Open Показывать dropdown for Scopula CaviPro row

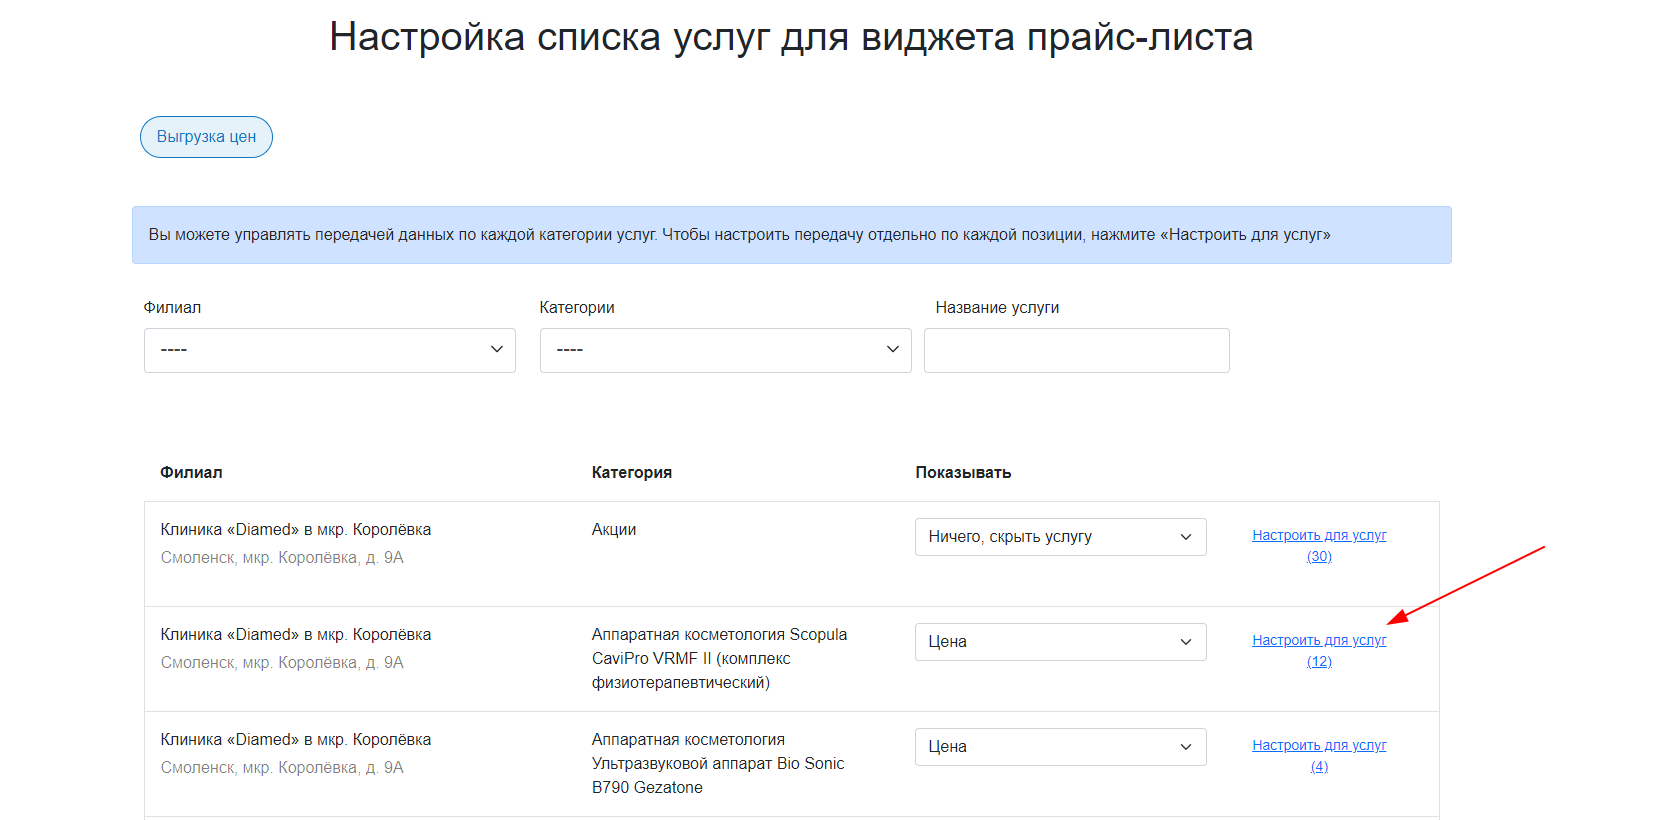pos(1061,642)
